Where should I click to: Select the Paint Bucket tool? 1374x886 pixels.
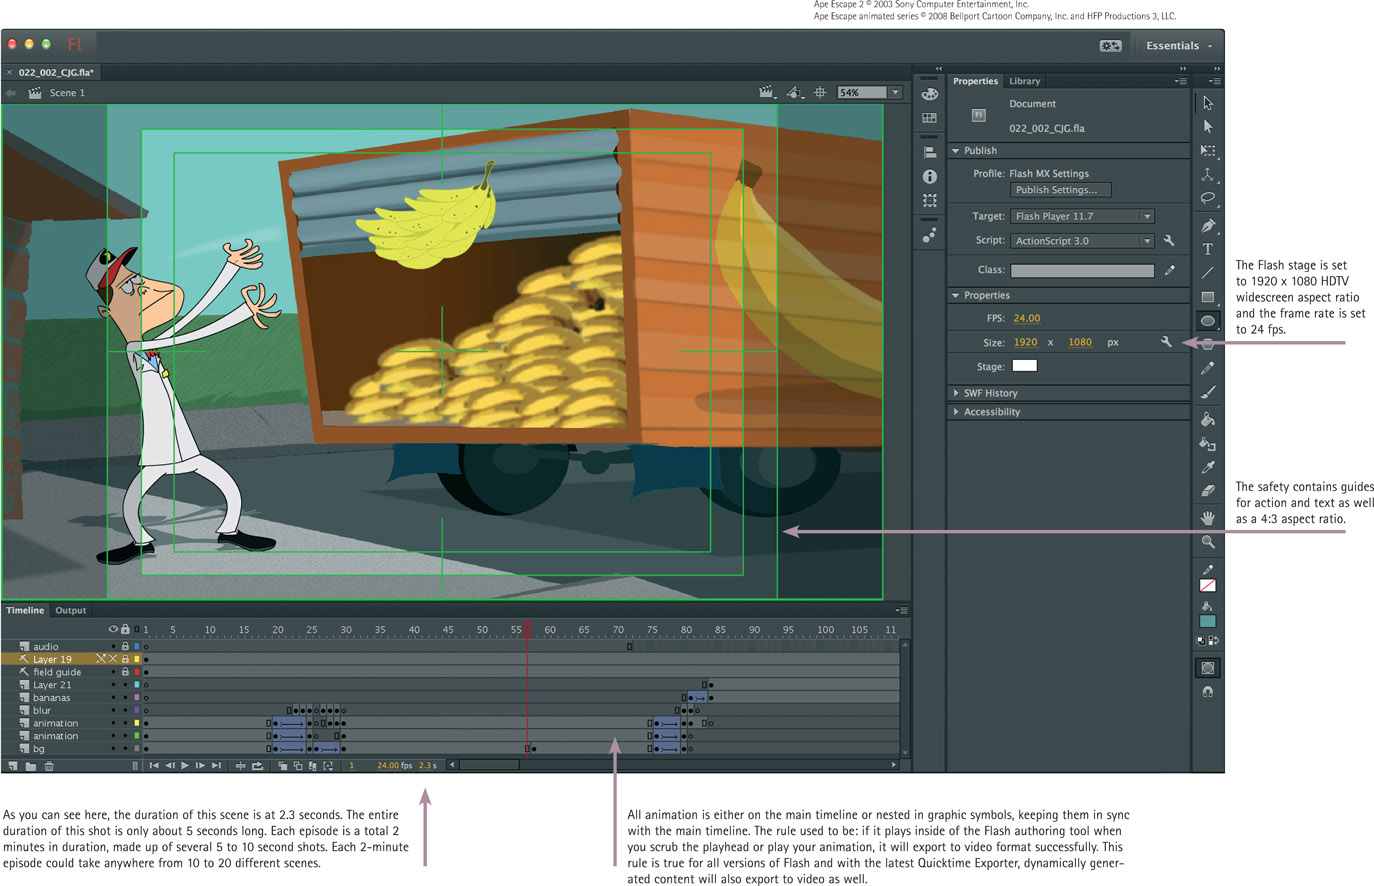click(x=1208, y=419)
